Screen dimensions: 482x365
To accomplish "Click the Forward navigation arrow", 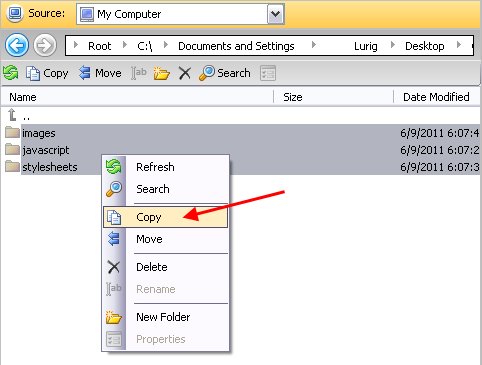I will coord(45,45).
